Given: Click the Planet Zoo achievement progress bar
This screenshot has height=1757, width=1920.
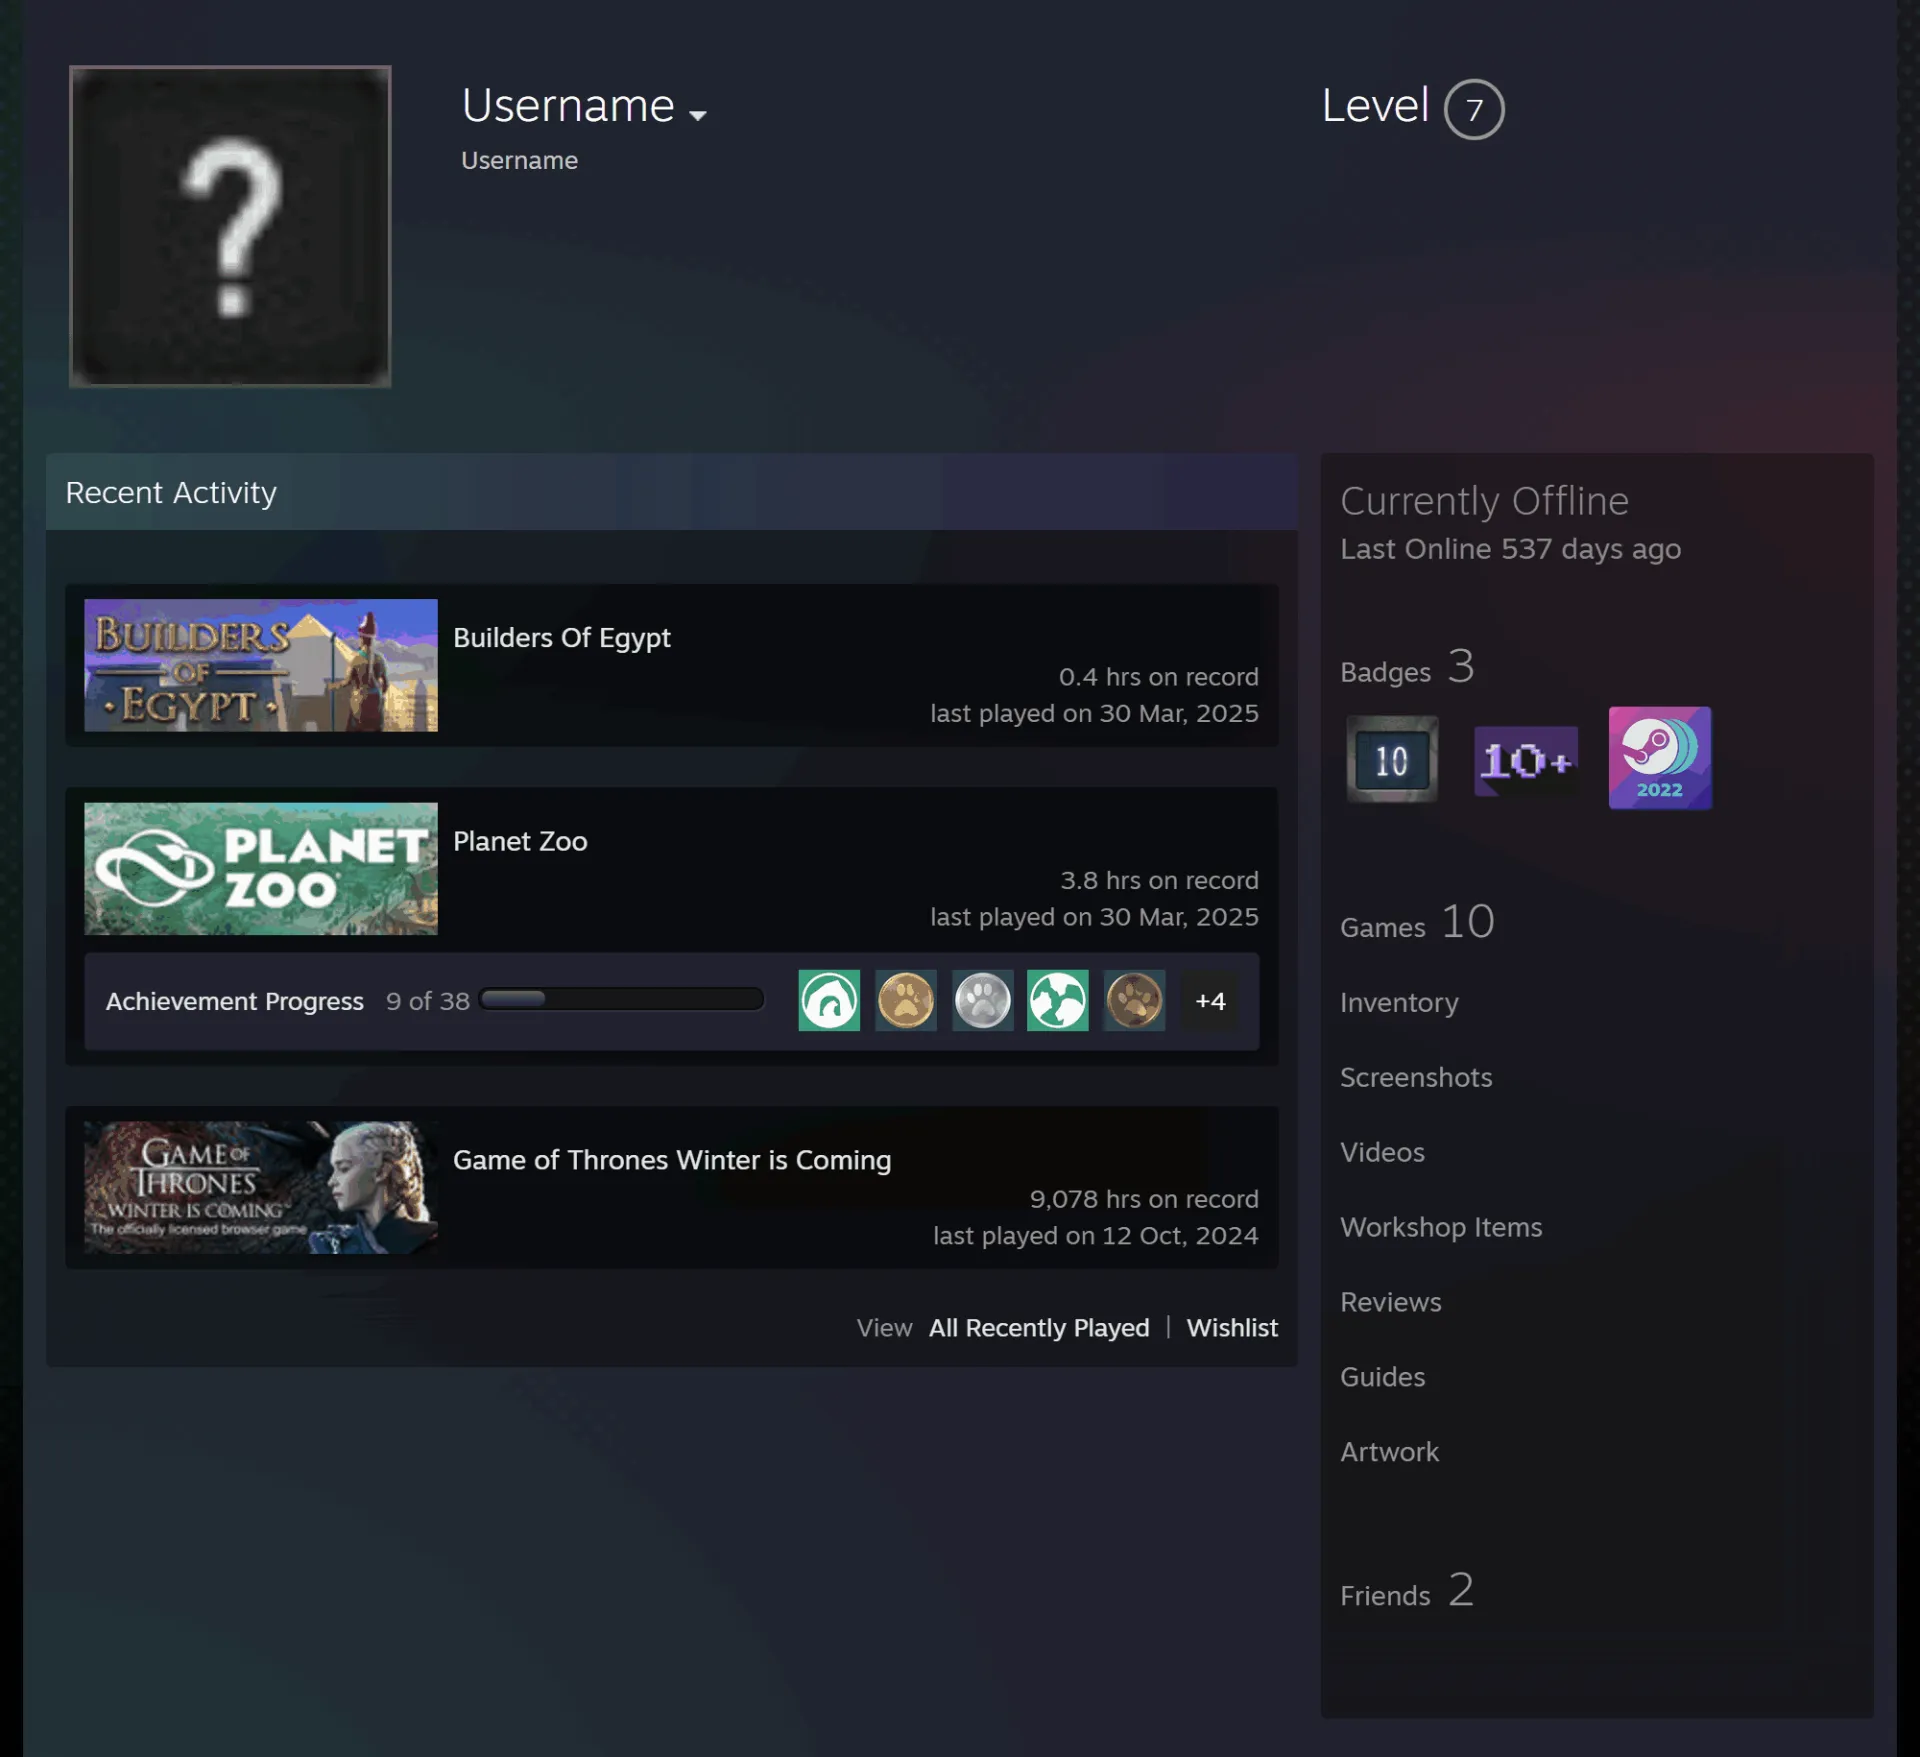Looking at the screenshot, I should [x=621, y=999].
